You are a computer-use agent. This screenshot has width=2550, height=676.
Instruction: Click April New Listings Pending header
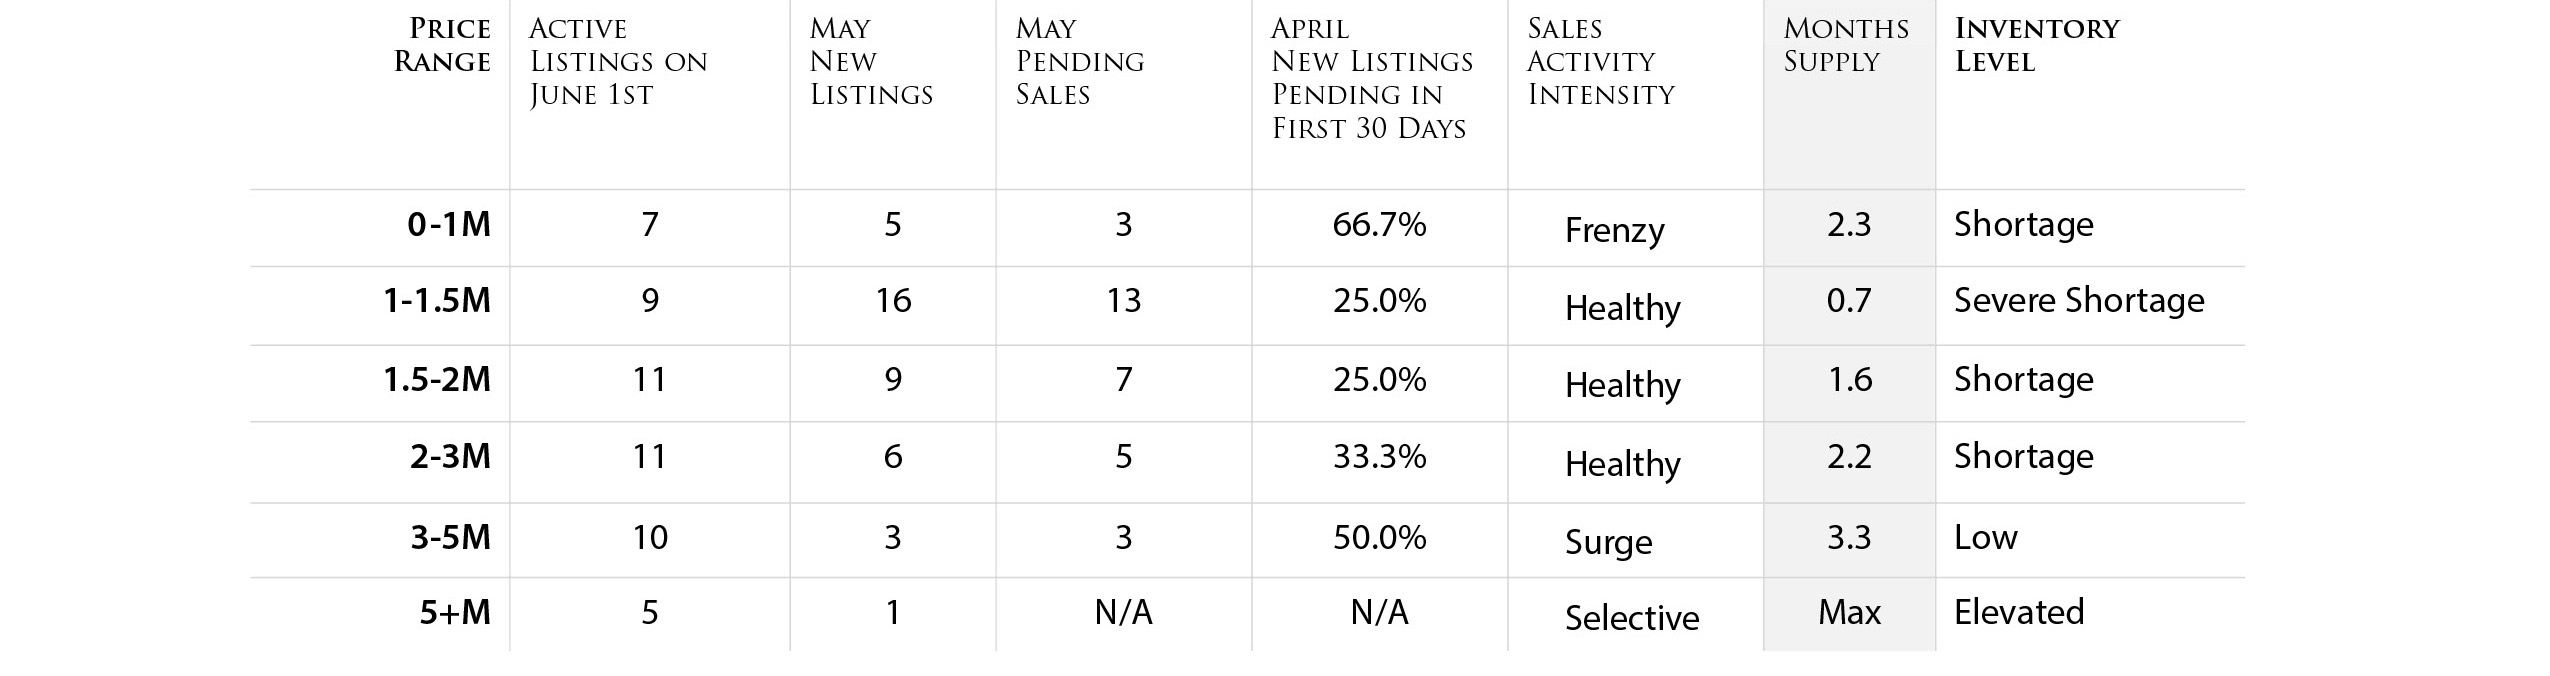[x=1372, y=78]
